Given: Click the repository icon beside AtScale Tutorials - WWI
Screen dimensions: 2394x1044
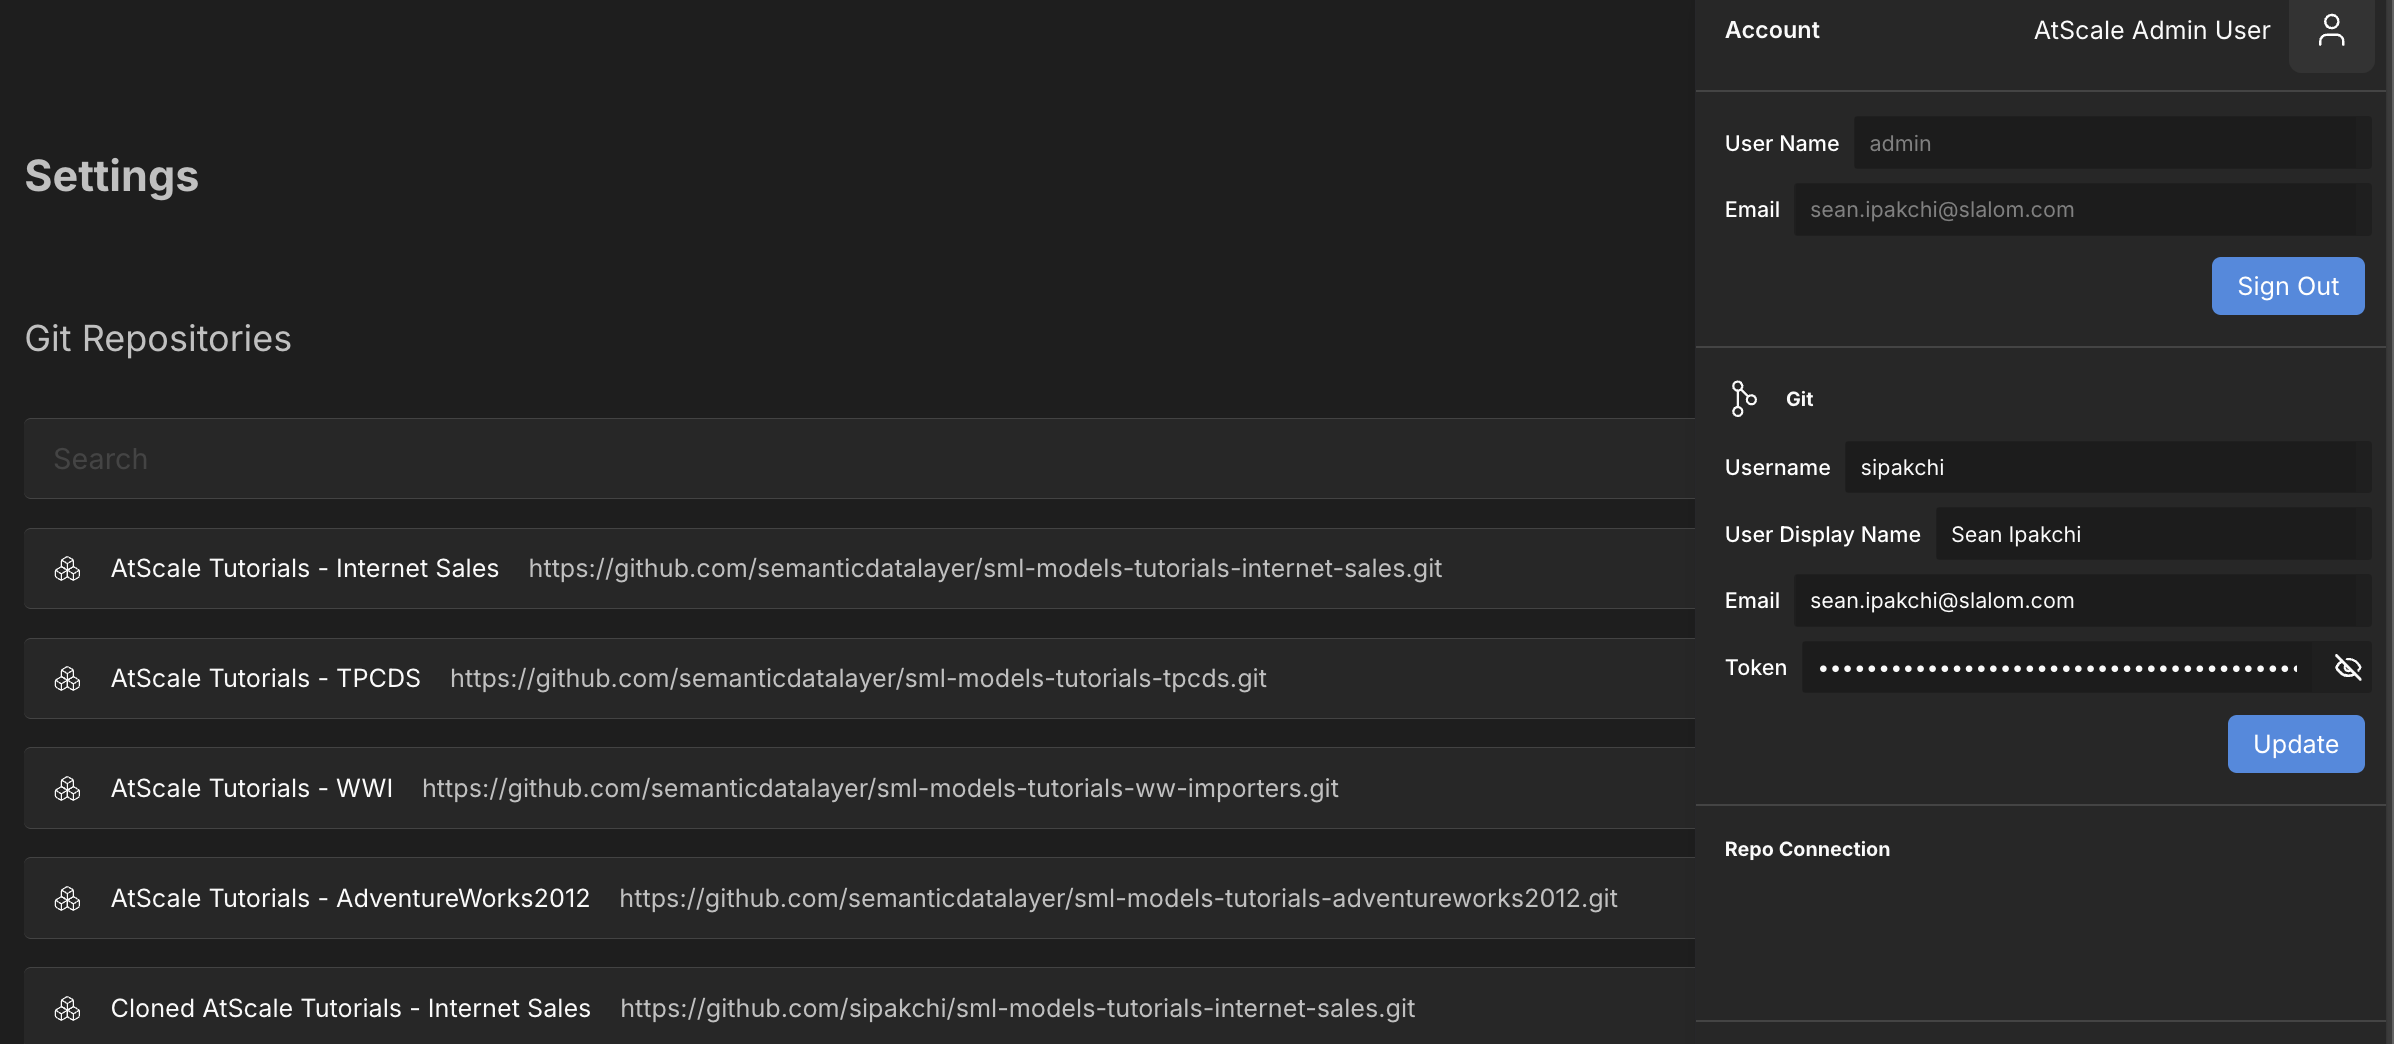Looking at the screenshot, I should pos(68,789).
